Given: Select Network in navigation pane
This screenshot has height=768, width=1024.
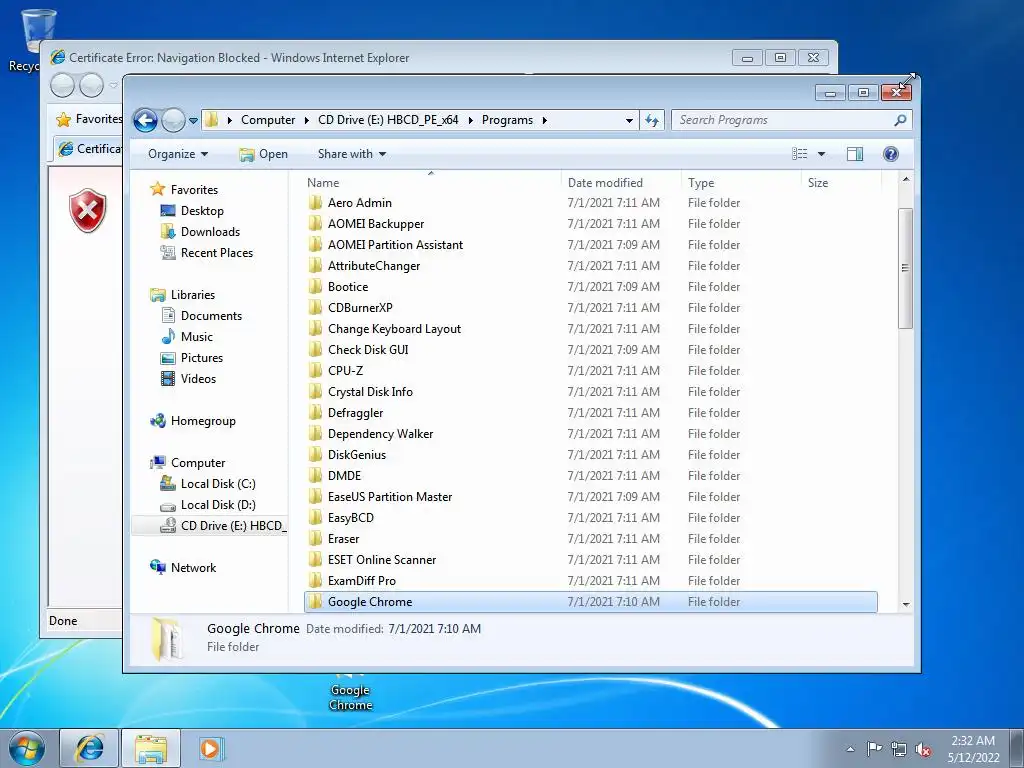Looking at the screenshot, I should point(193,568).
